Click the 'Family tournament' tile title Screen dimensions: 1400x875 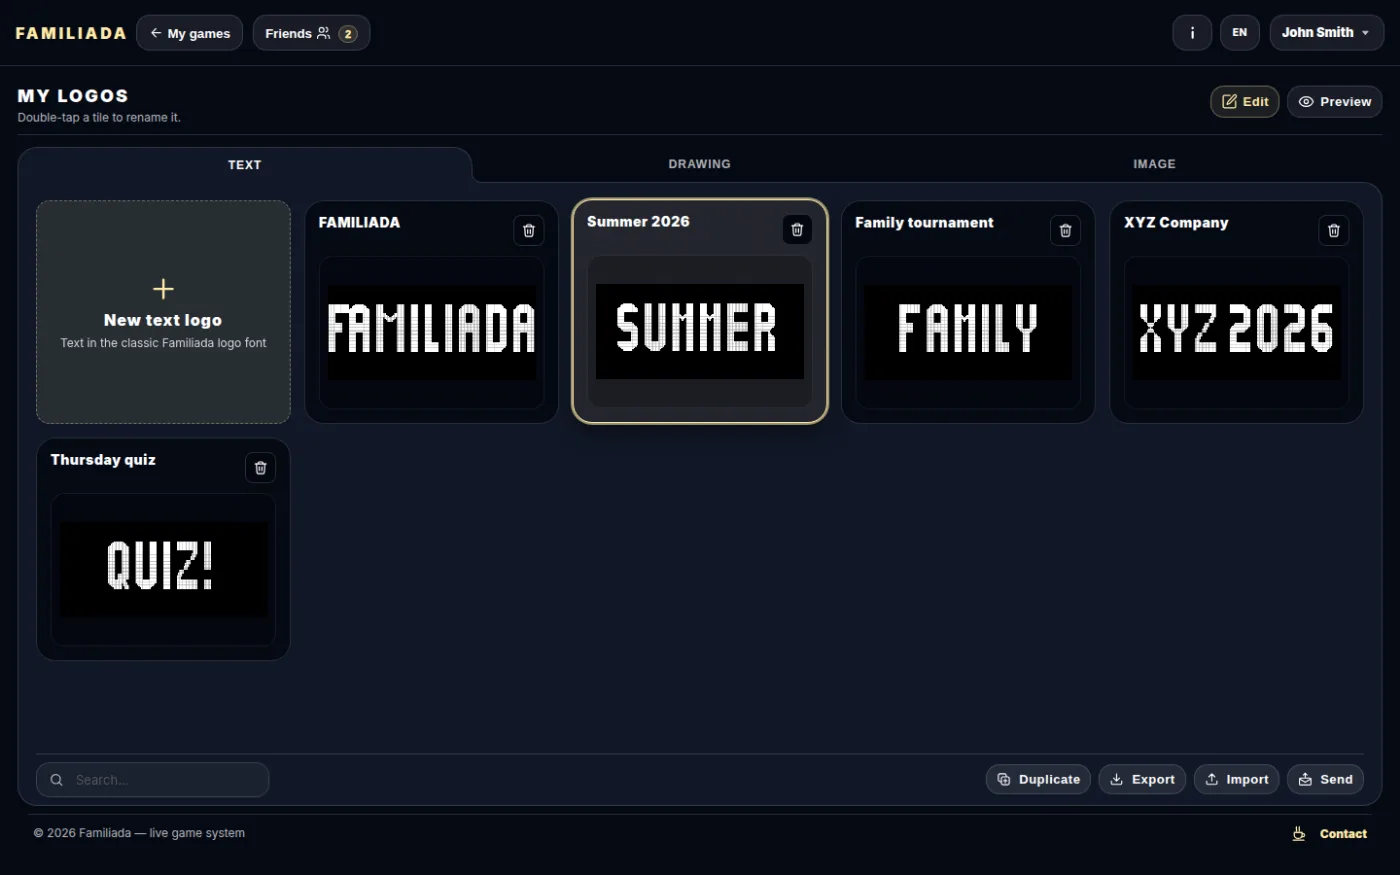[924, 223]
